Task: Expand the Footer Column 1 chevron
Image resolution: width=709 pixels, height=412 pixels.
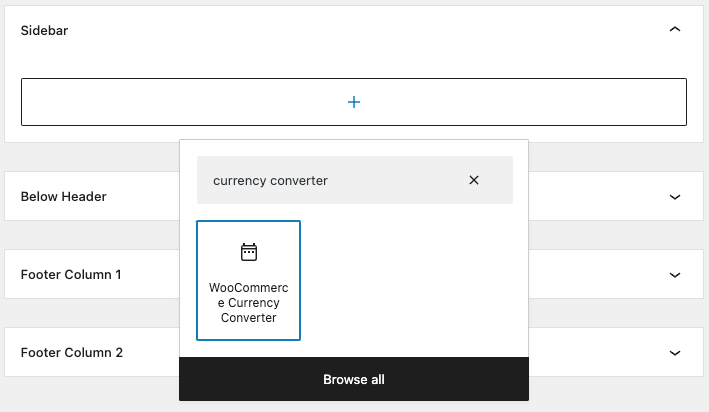Action: (x=675, y=274)
